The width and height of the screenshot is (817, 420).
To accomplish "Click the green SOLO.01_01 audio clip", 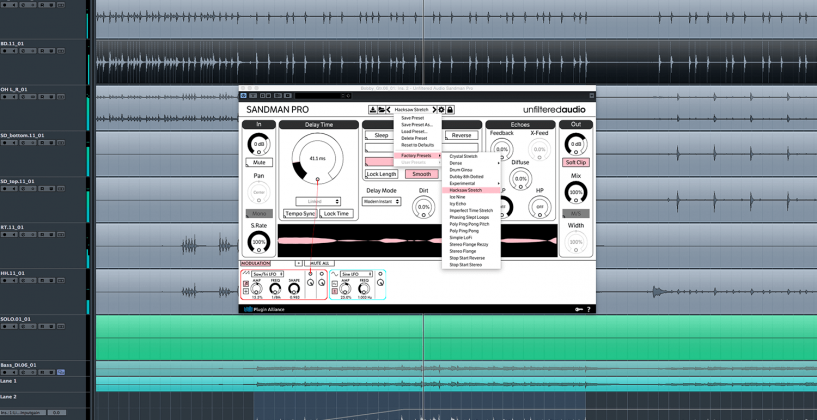I will pos(456,337).
